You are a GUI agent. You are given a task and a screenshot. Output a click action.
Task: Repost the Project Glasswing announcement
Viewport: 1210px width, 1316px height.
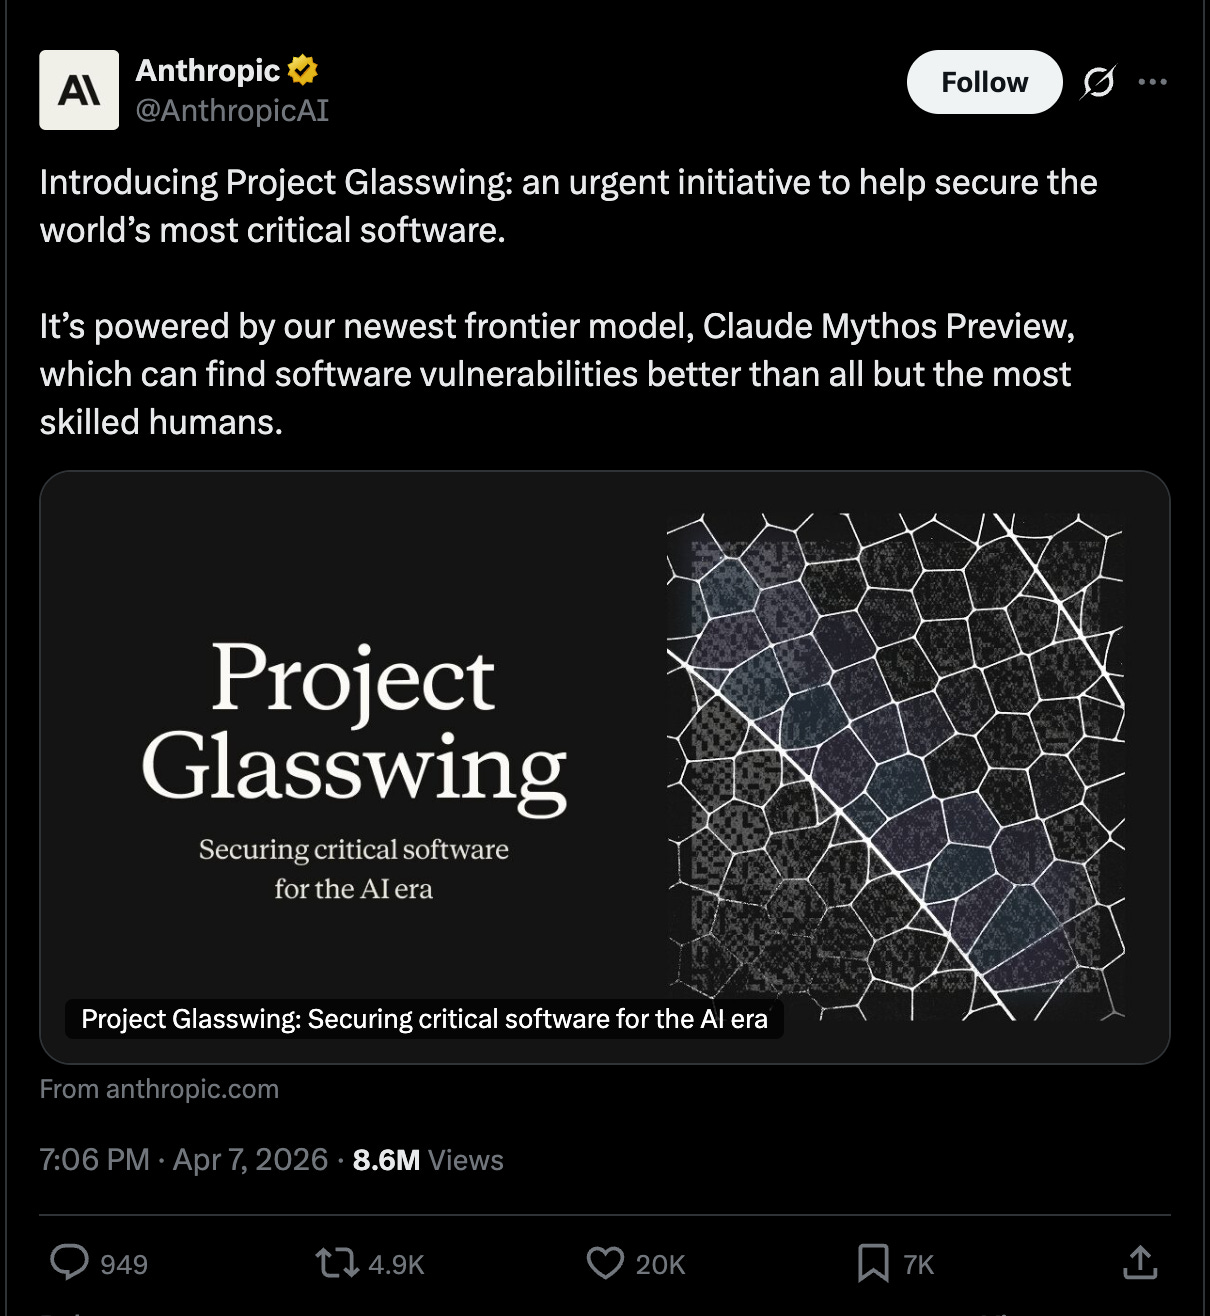point(336,1263)
